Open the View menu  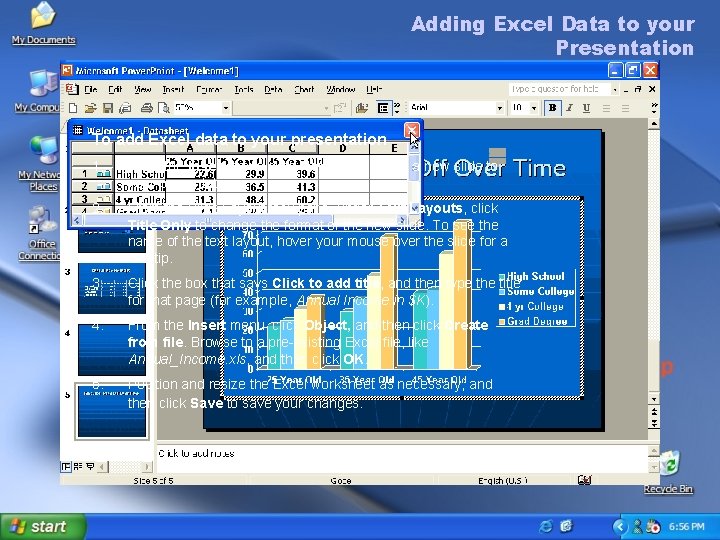(142, 89)
